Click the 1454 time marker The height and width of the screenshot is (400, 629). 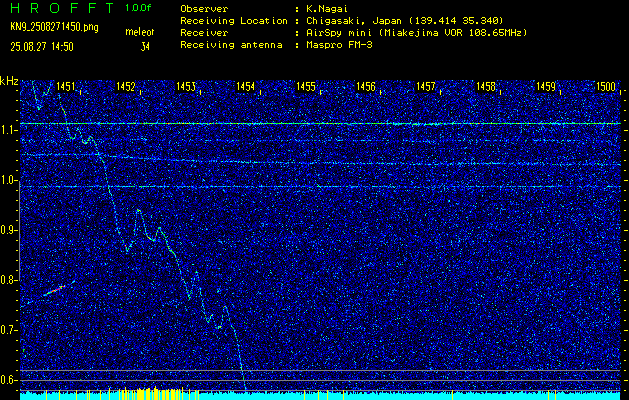245,86
